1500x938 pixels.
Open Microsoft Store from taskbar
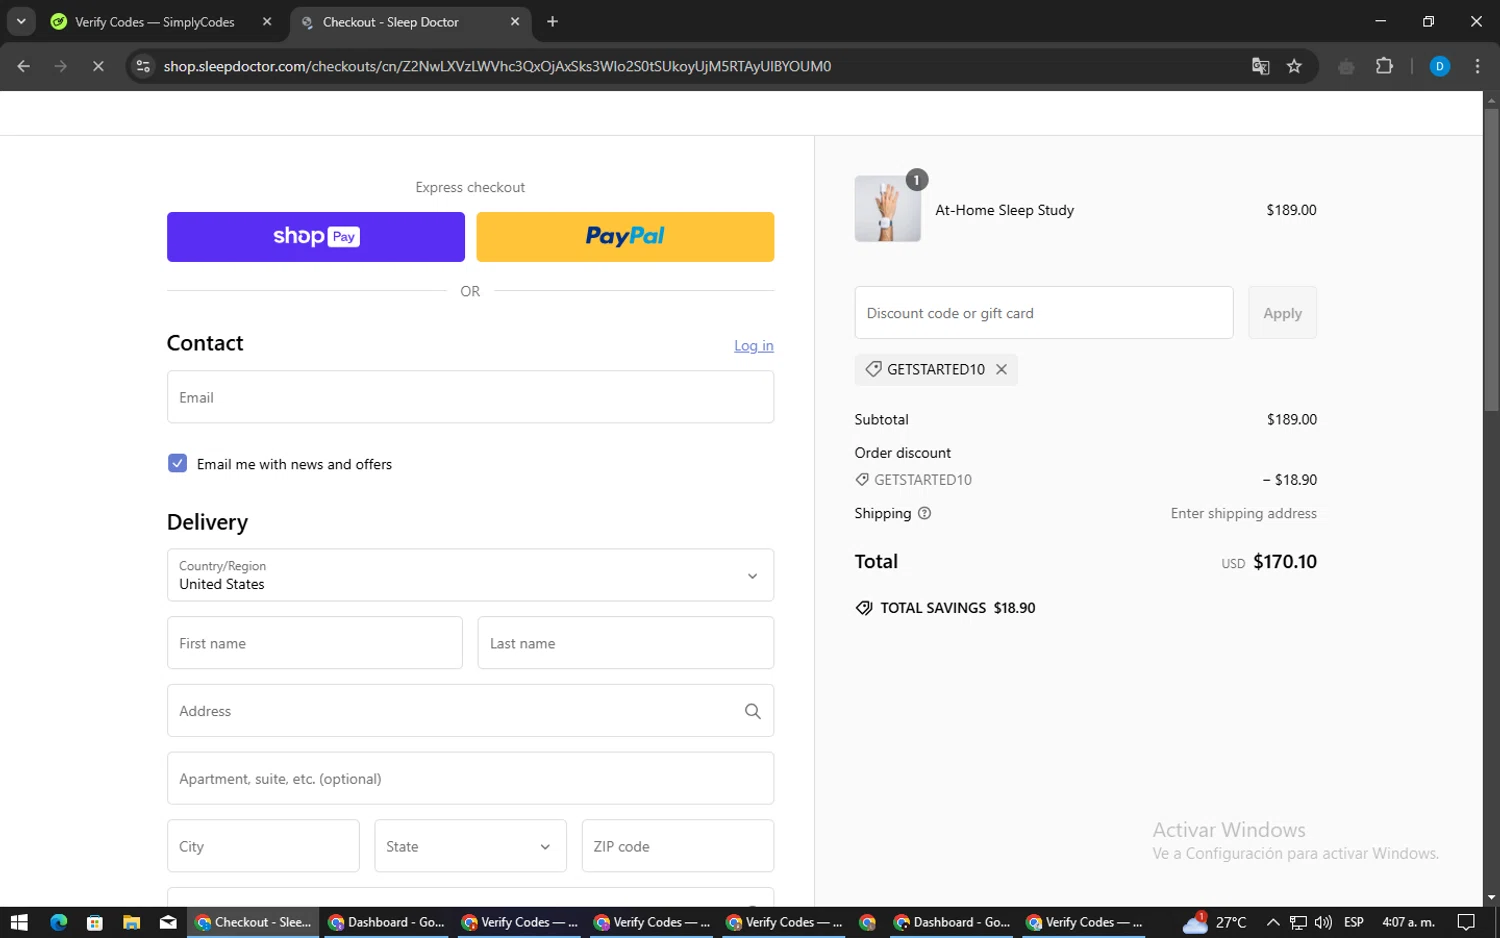click(95, 922)
